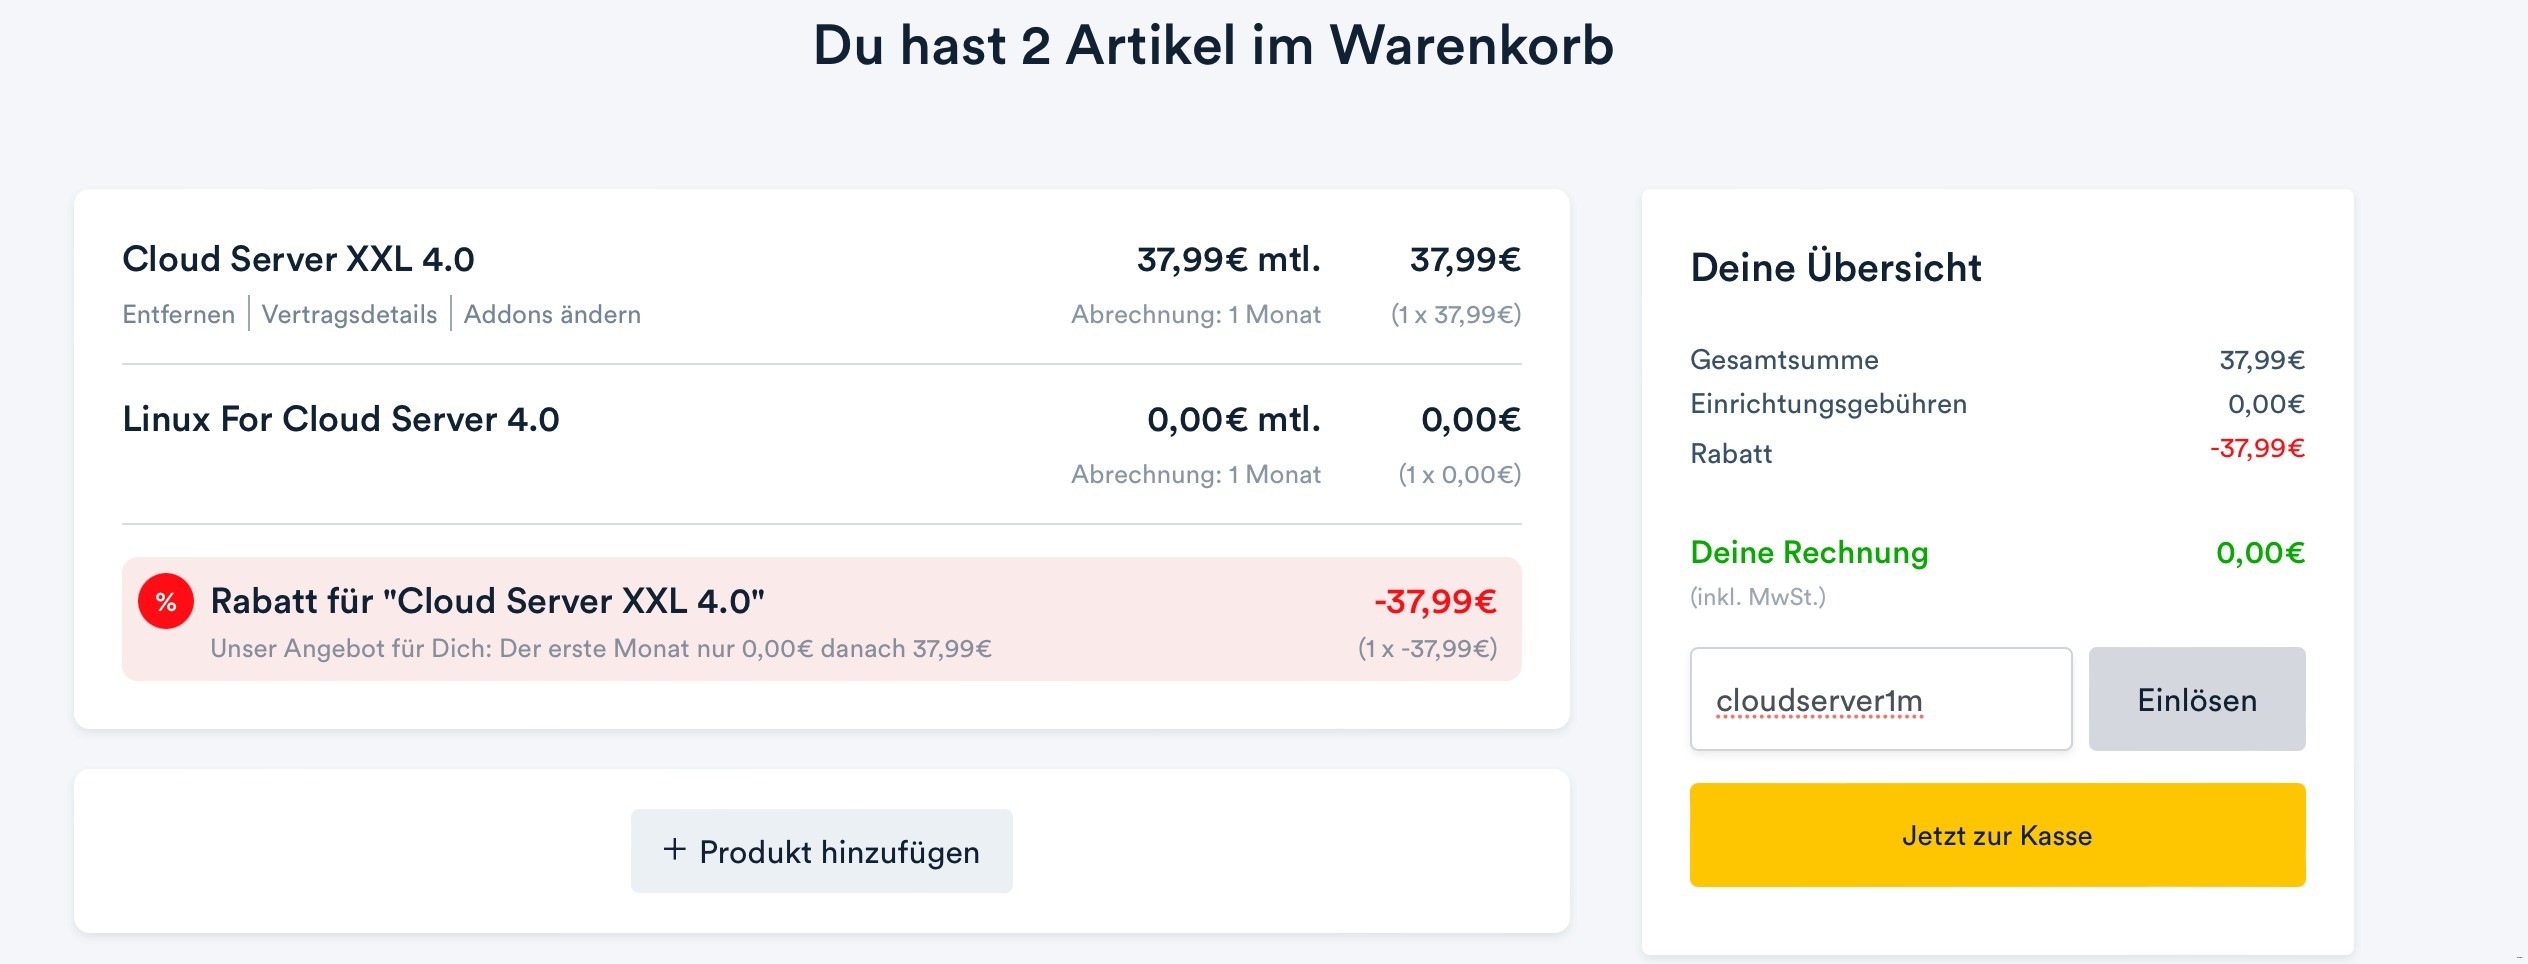The image size is (2528, 964).
Task: Click the Deine Übersicht heading
Action: click(x=1835, y=268)
